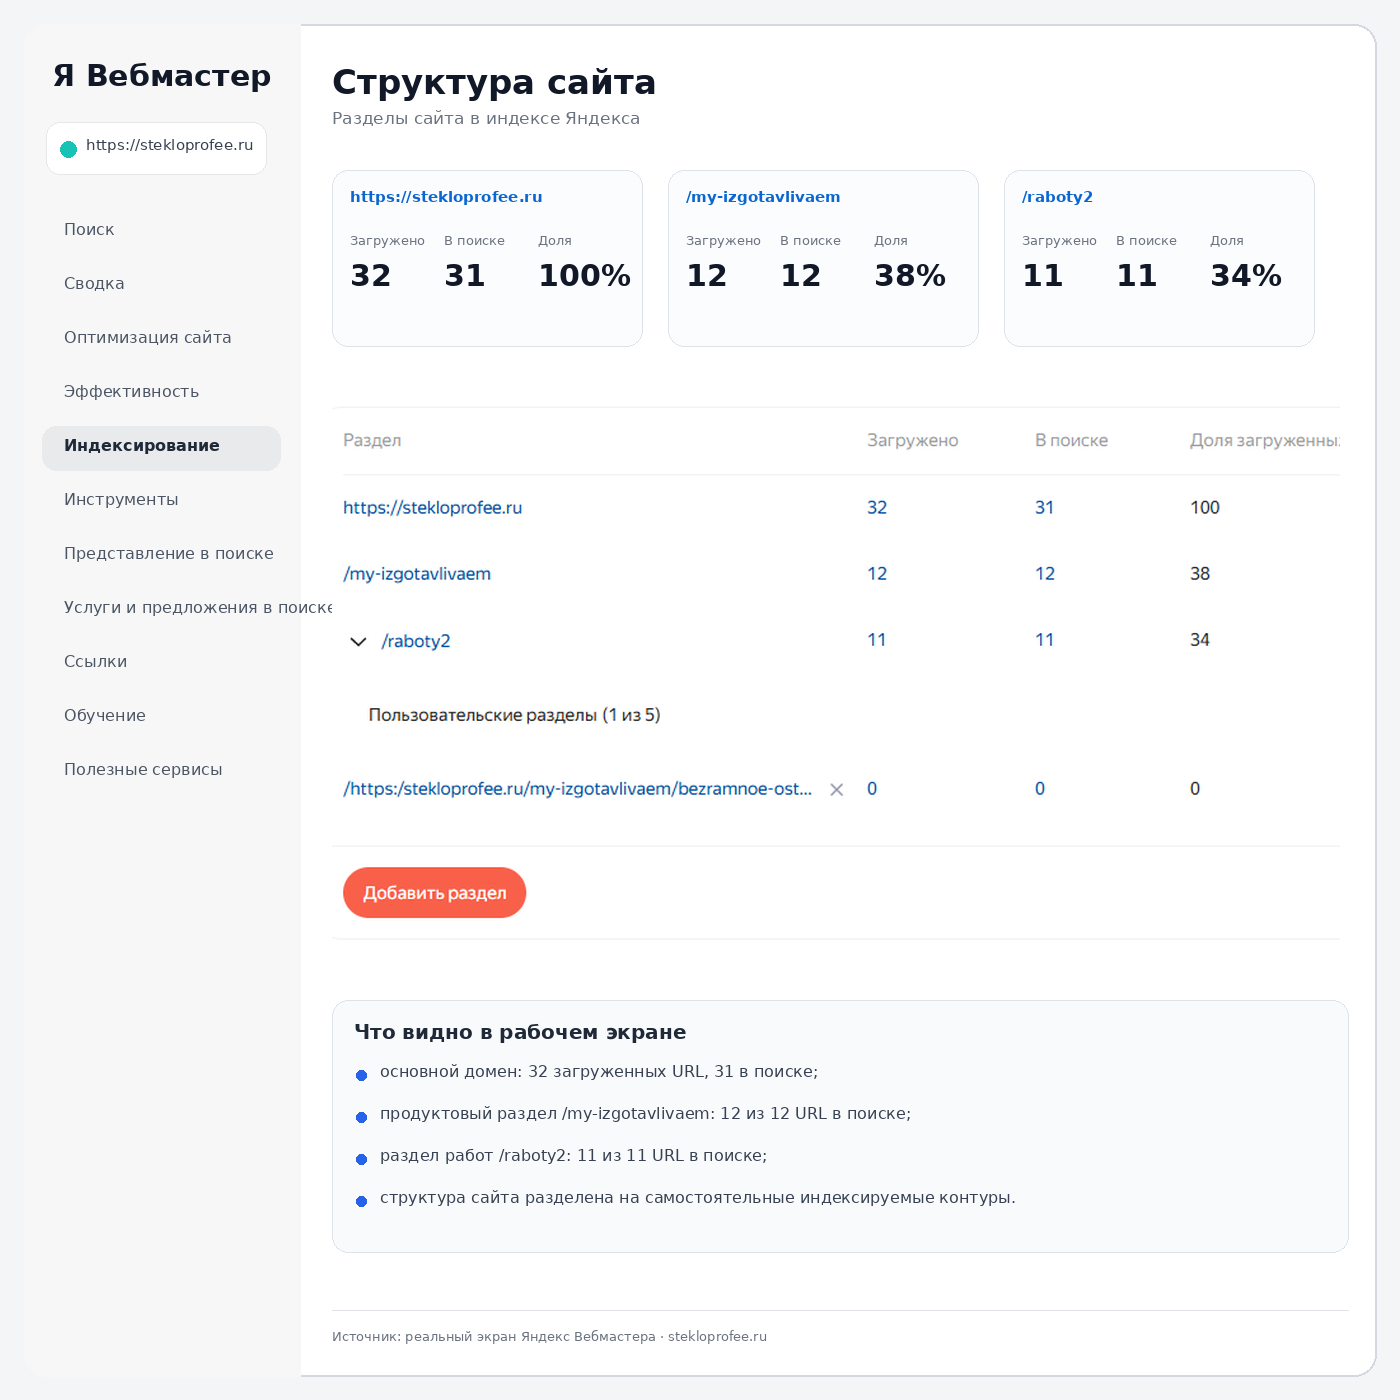Click in-search count 11 in /raboty2 row
The image size is (1400, 1400).
click(1045, 640)
